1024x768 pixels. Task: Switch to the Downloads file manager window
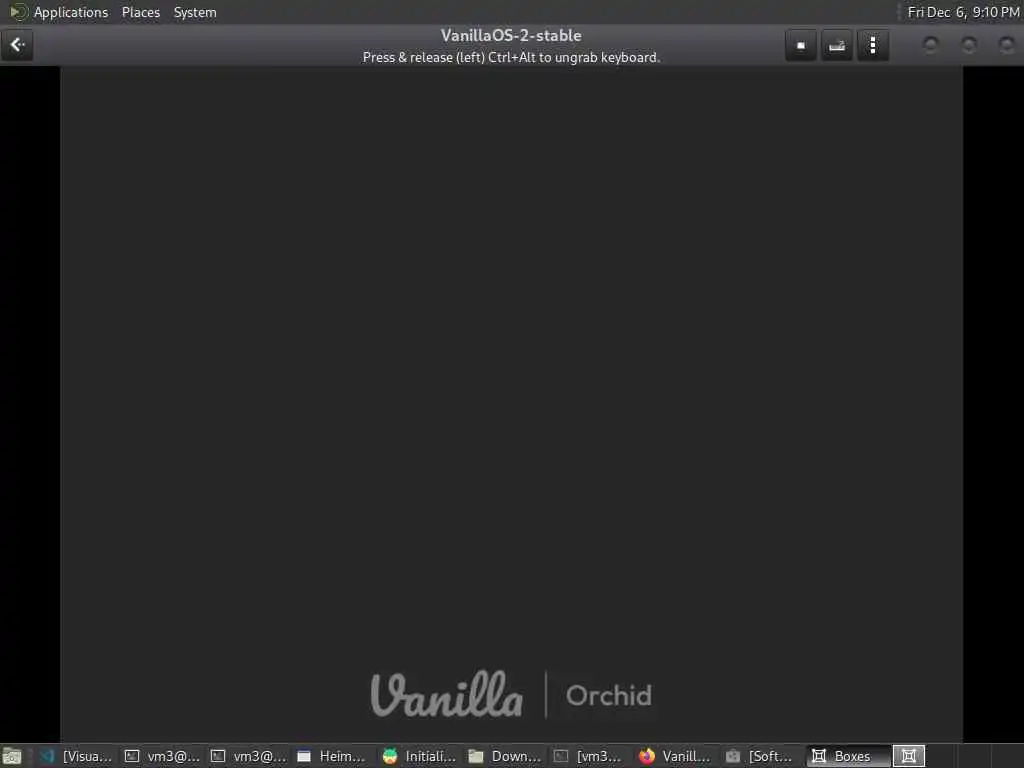click(x=505, y=756)
